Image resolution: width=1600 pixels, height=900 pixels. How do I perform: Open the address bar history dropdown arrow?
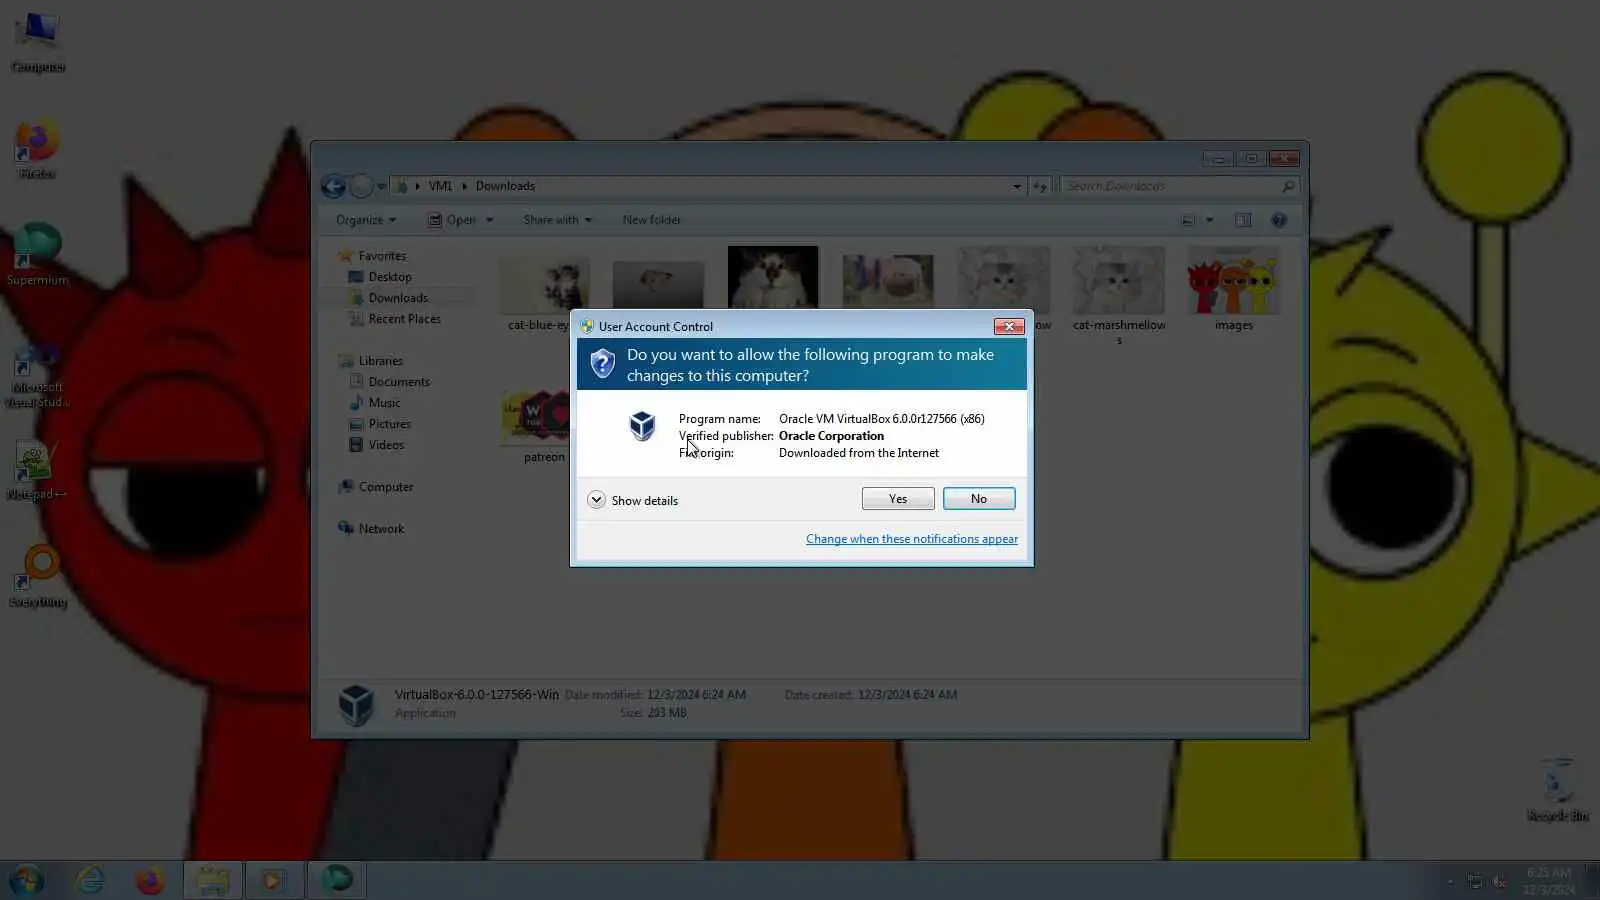click(1017, 186)
